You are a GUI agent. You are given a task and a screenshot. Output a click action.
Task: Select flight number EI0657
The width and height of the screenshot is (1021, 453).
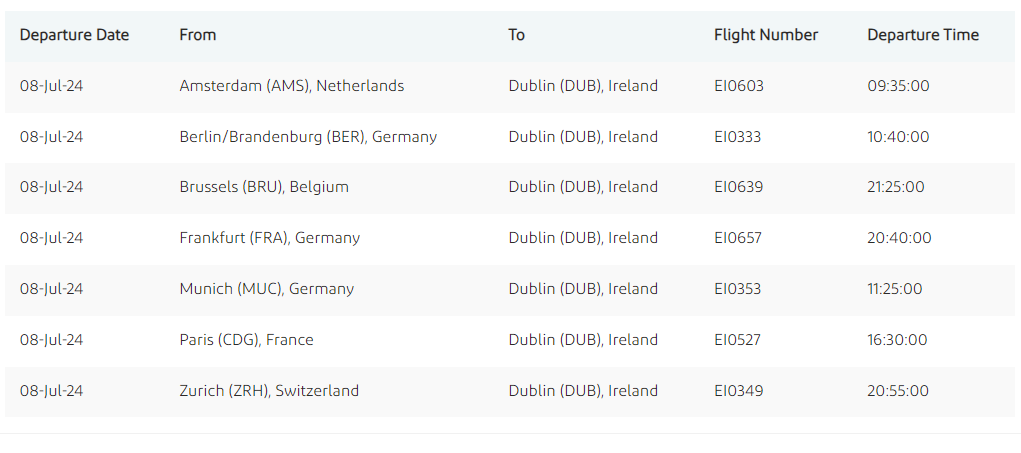point(738,238)
